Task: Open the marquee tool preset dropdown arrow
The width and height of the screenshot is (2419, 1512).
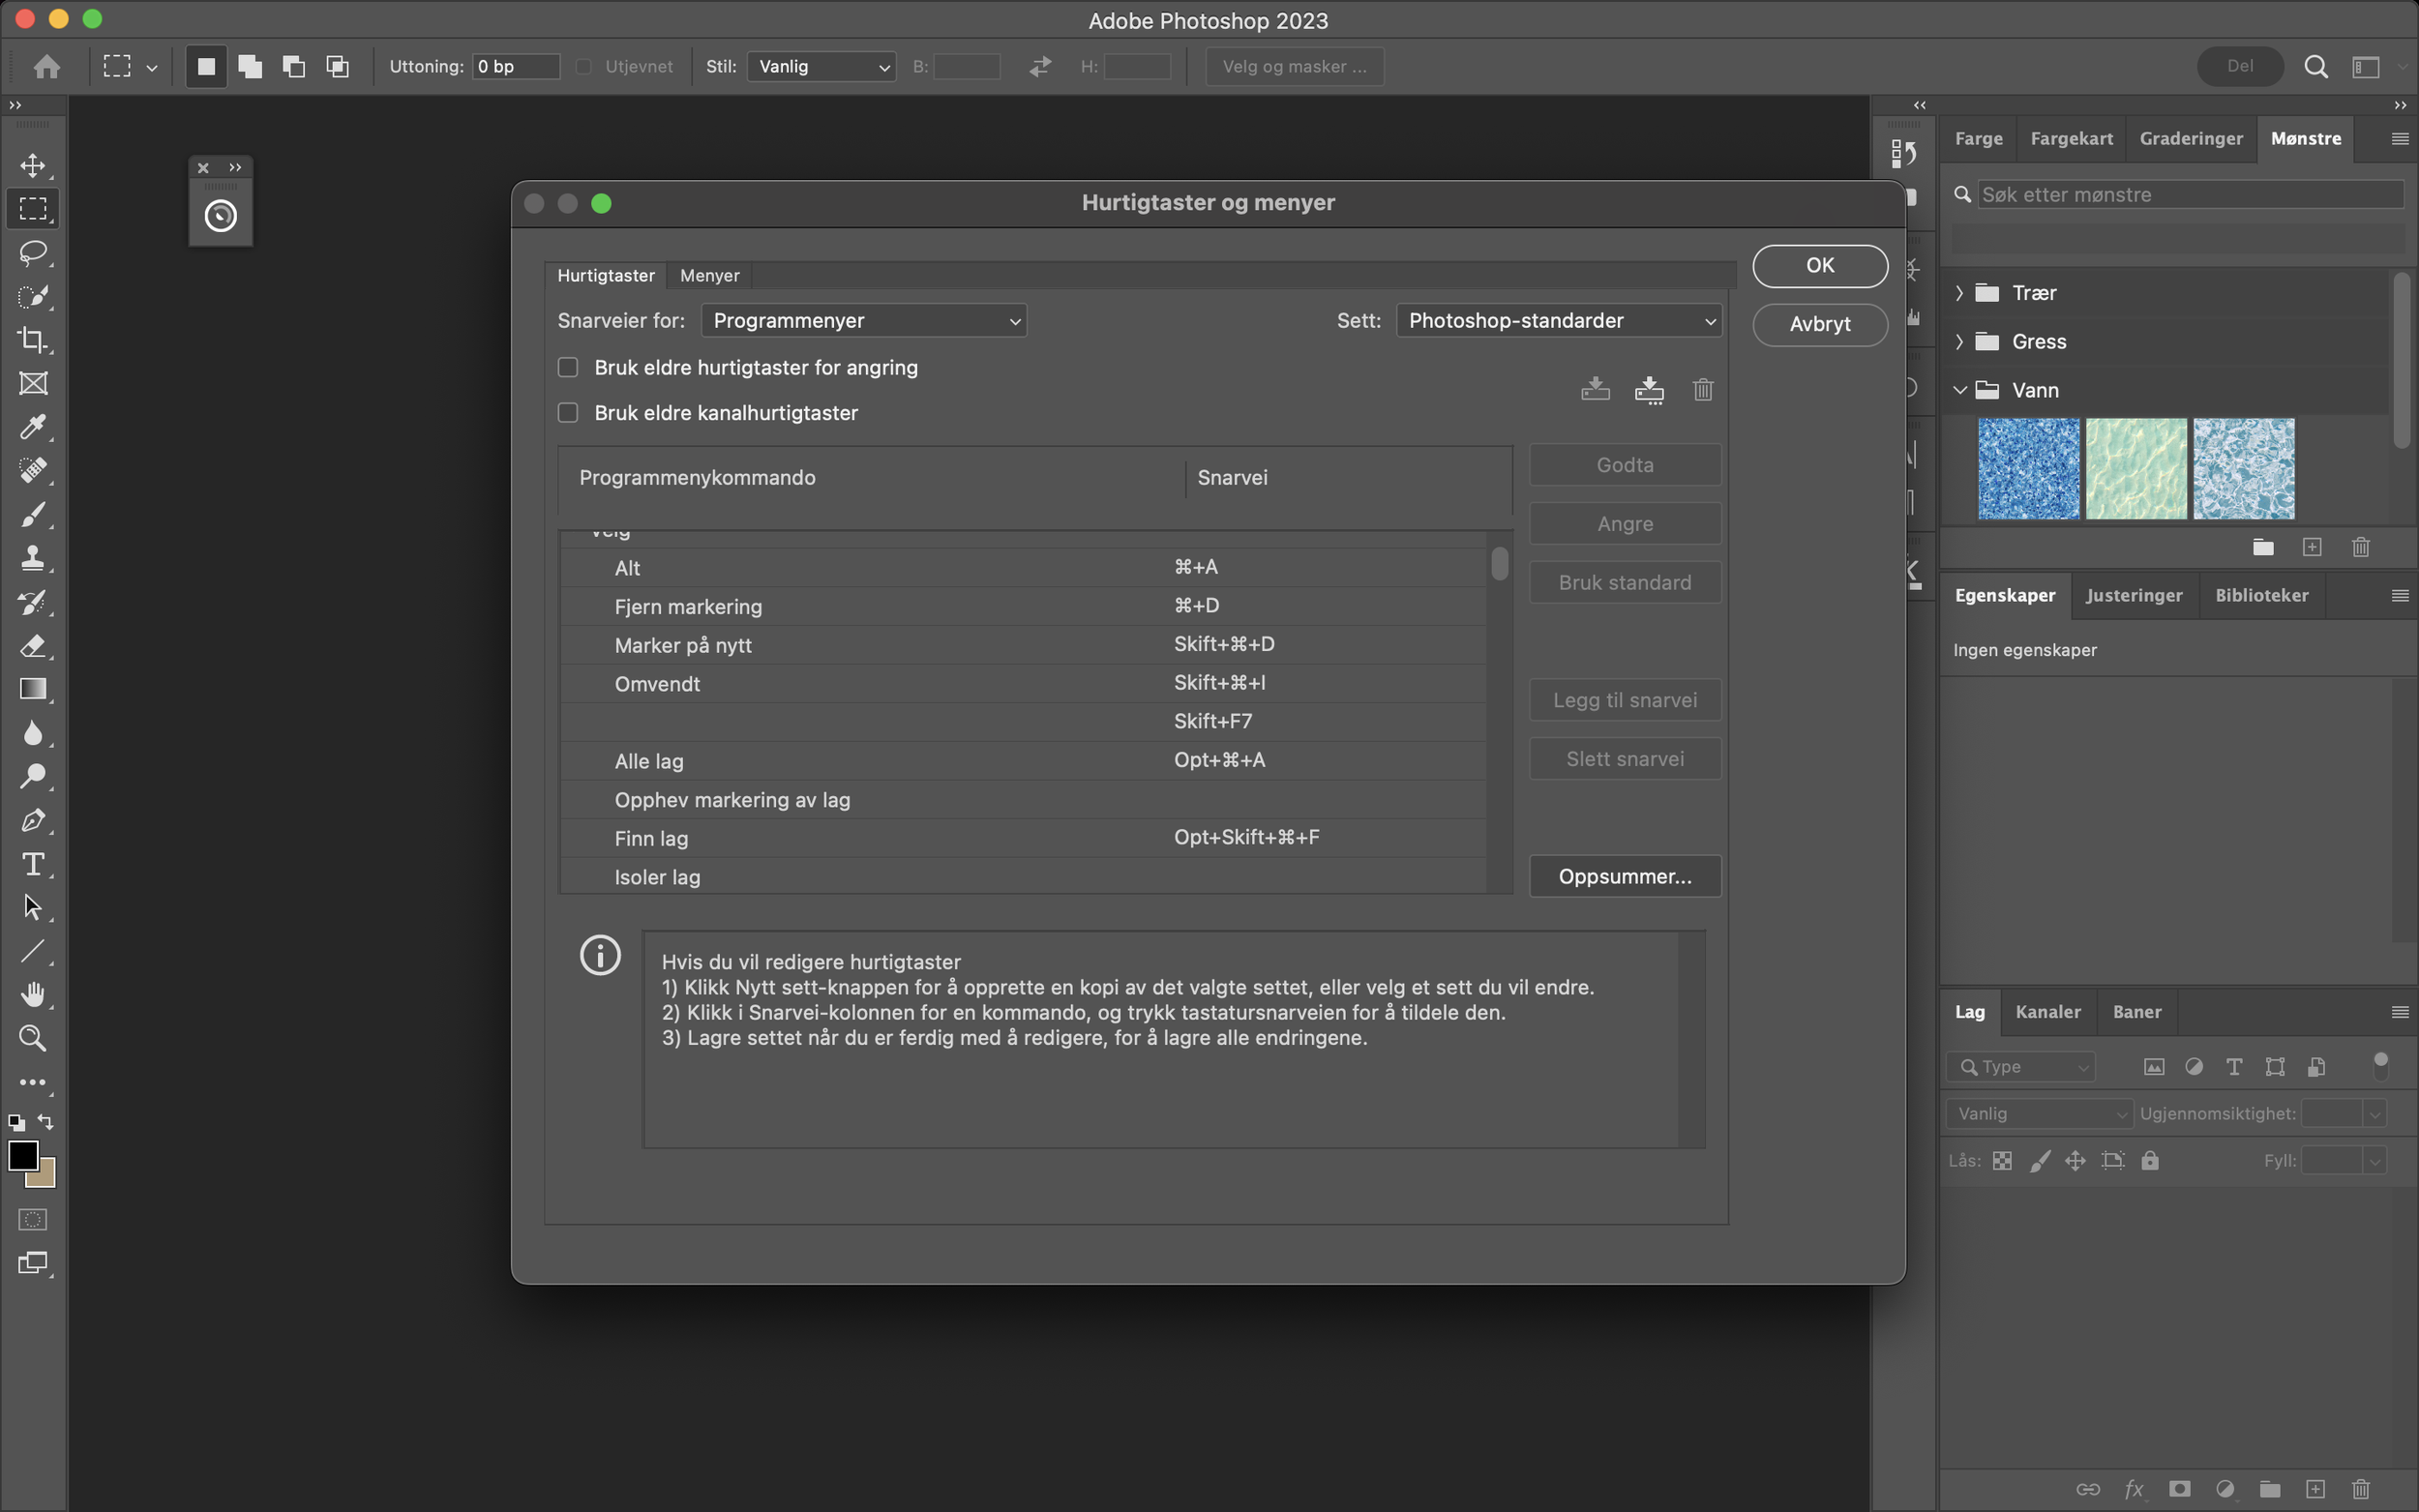Action: pyautogui.click(x=152, y=67)
